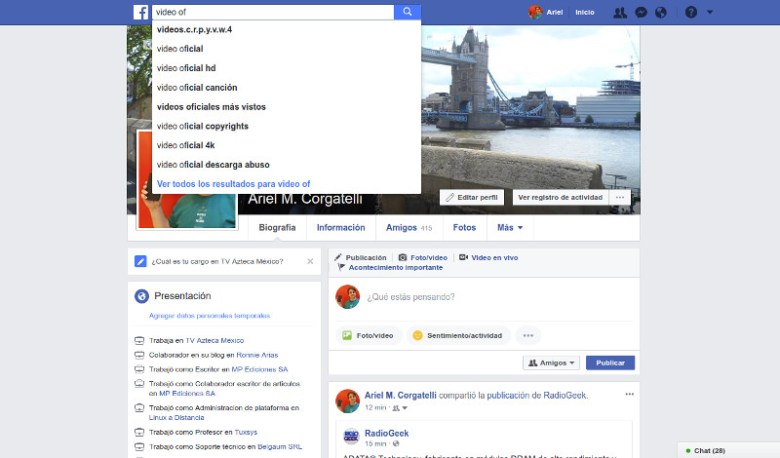This screenshot has height=458, width=780.
Task: Open friend requests icon in top bar
Action: (x=620, y=12)
